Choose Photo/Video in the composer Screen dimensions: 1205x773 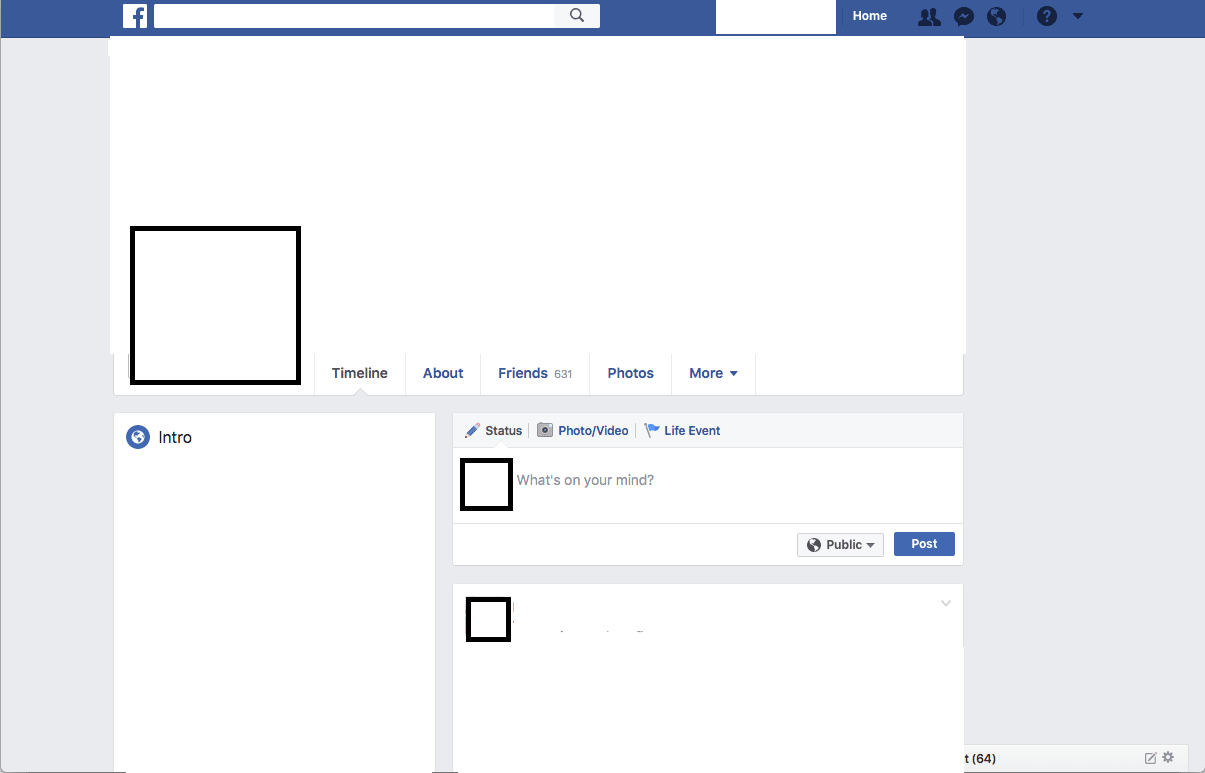[584, 431]
